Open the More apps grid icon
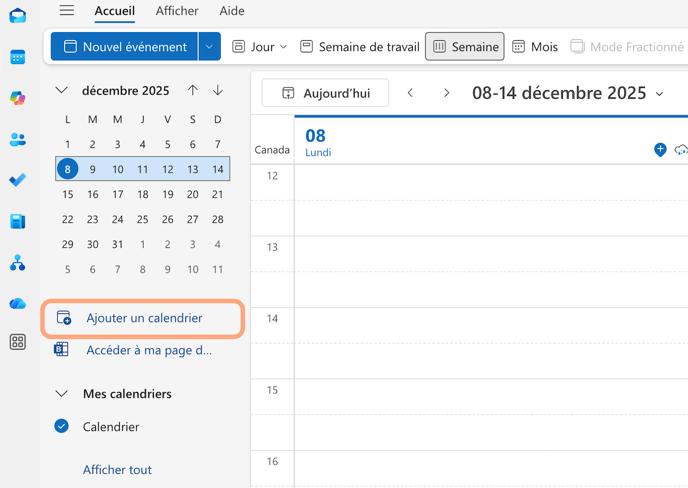The image size is (688, 488). pyautogui.click(x=17, y=342)
